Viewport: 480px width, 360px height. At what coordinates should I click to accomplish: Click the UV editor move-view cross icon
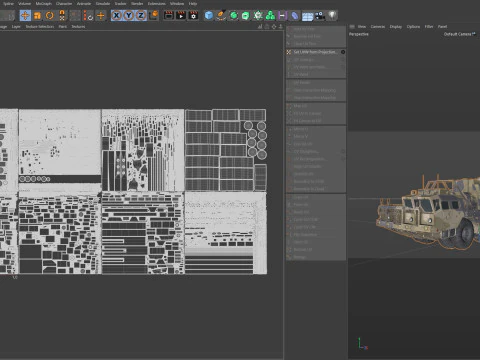[x=274, y=27]
